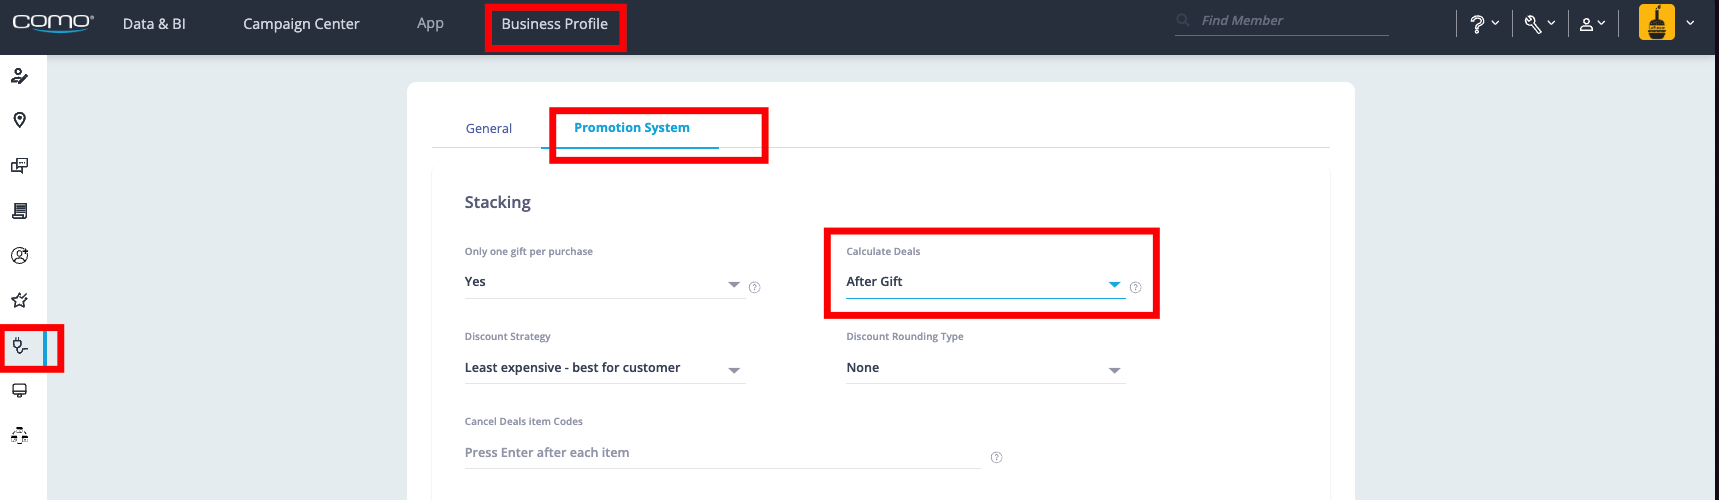The height and width of the screenshot is (500, 1719).
Task: Open the chat messages sidebar icon
Action: click(x=19, y=165)
